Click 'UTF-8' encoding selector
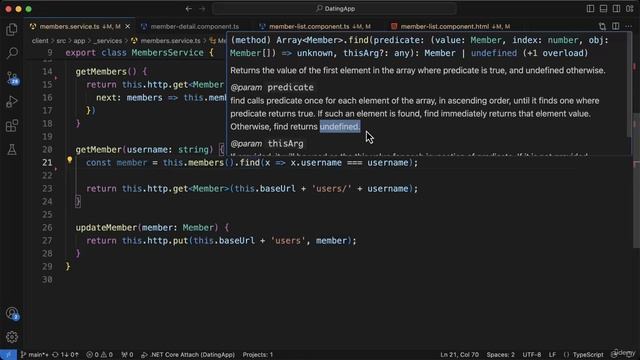This screenshot has width=640, height=360. pos(532,355)
